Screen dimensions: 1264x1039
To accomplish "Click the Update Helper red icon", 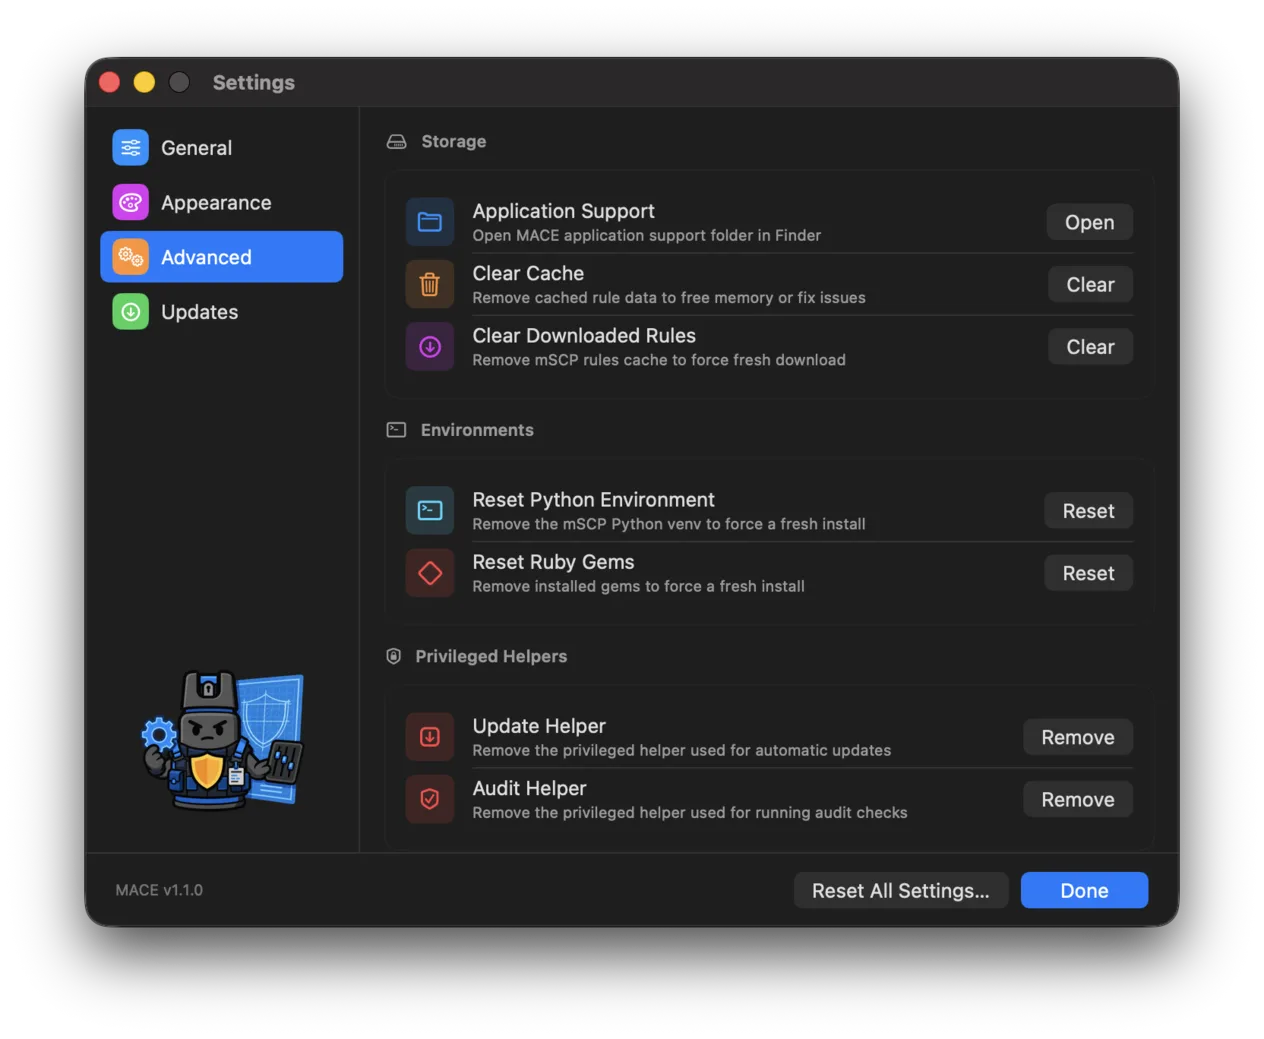I will coord(430,737).
